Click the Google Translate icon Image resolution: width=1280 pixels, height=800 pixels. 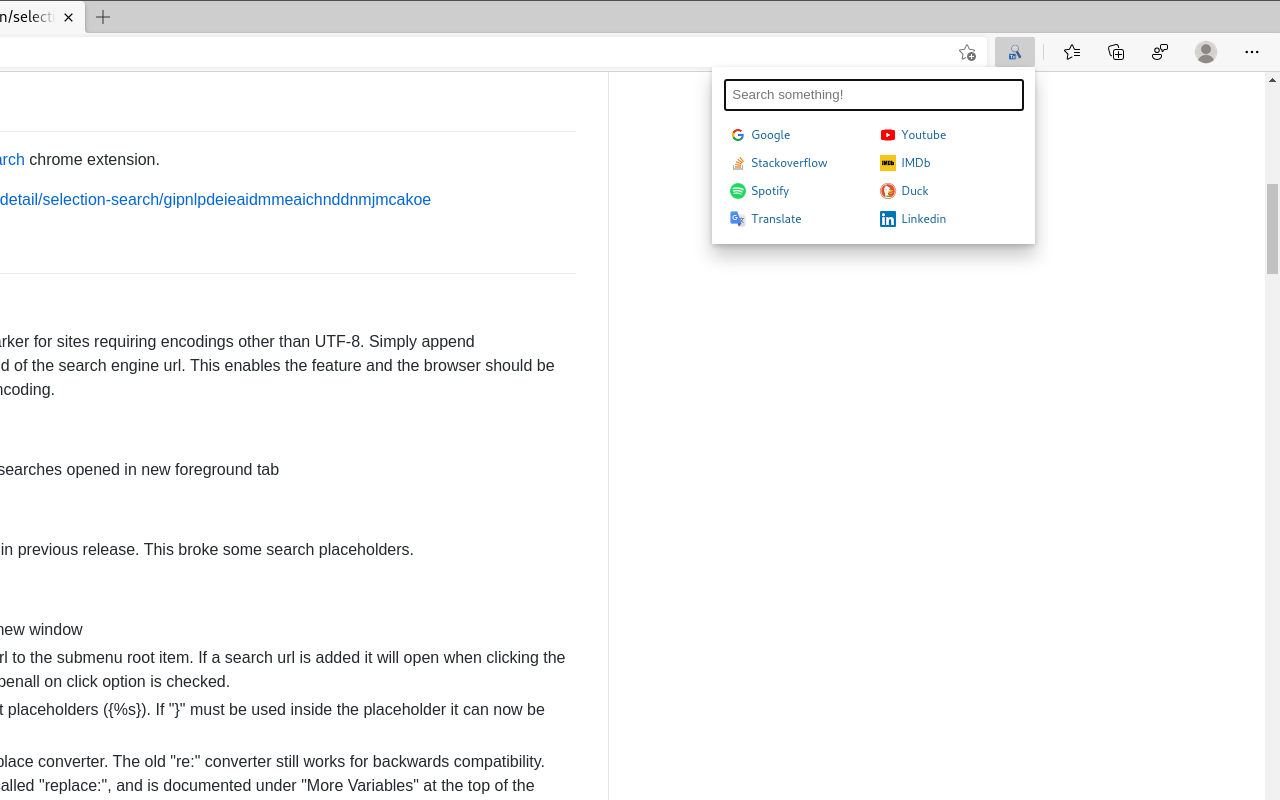[738, 219]
